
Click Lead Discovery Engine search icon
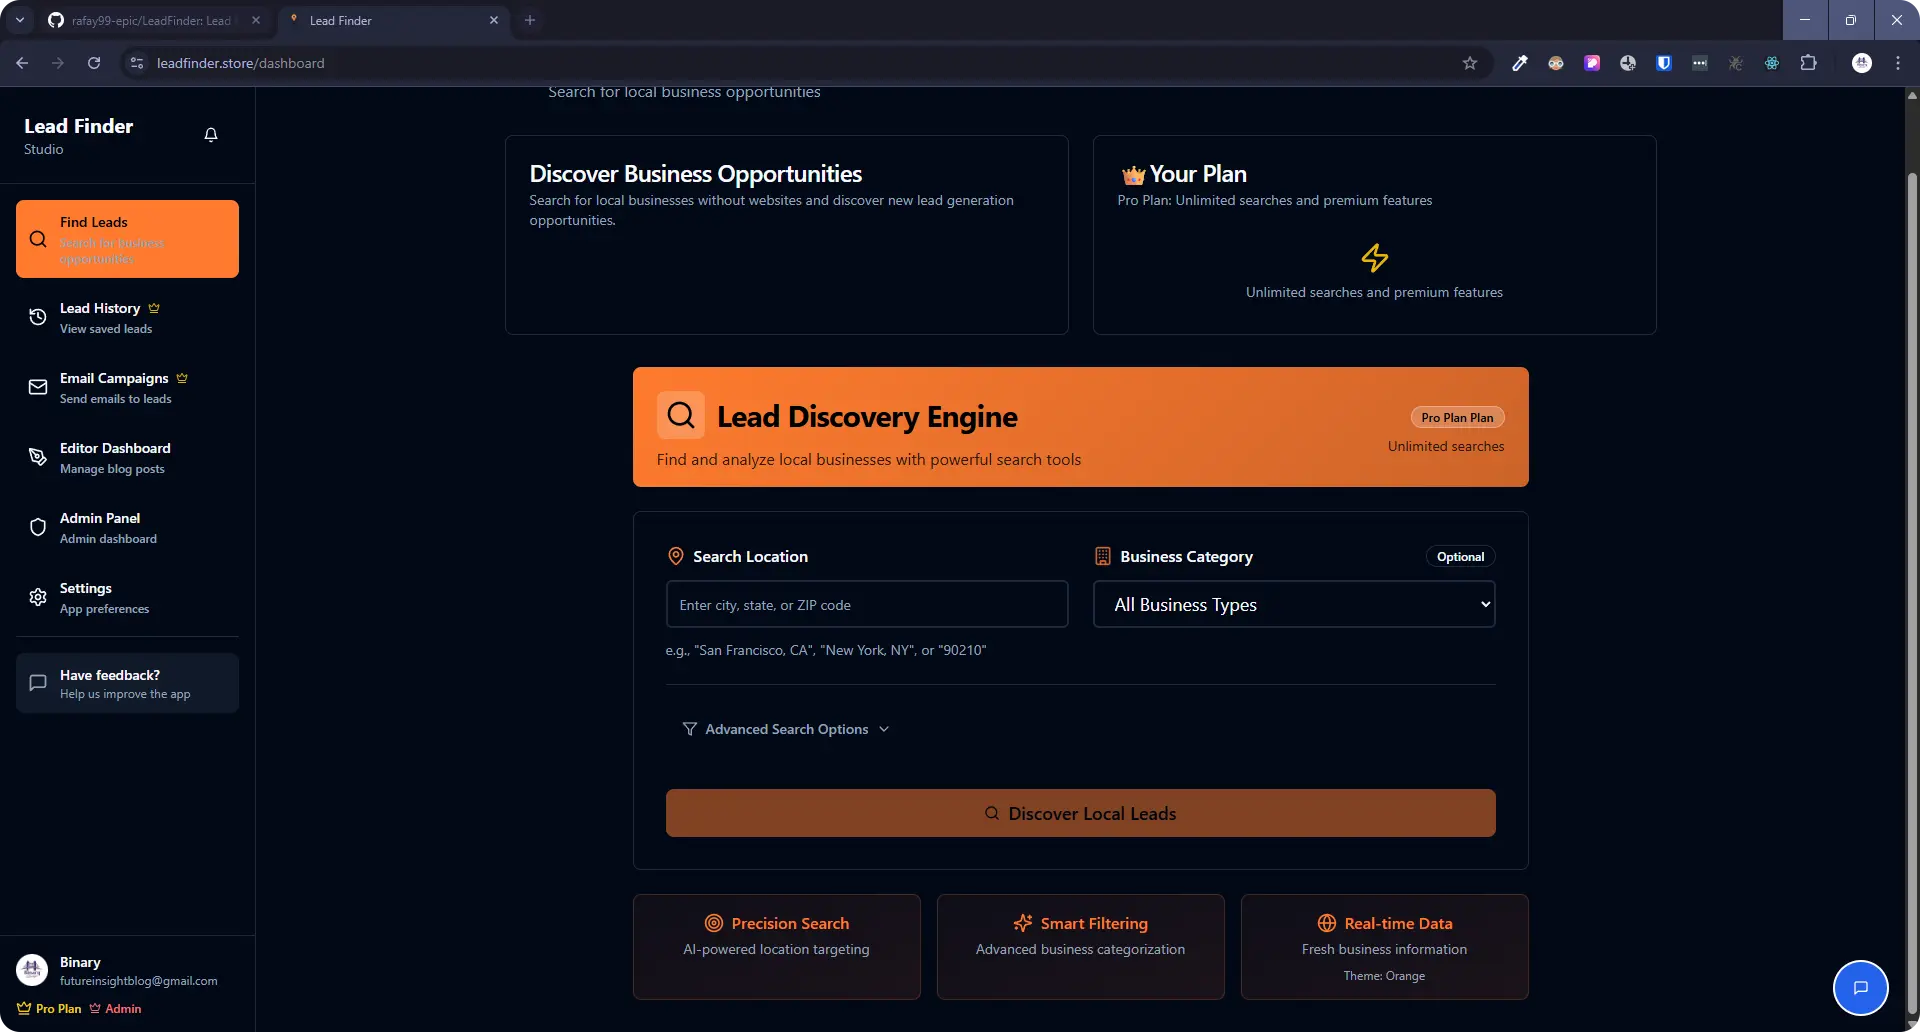681,415
